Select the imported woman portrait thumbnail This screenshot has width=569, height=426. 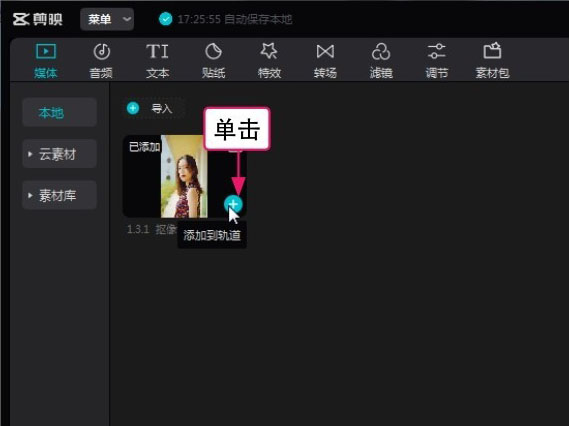[x=184, y=176]
